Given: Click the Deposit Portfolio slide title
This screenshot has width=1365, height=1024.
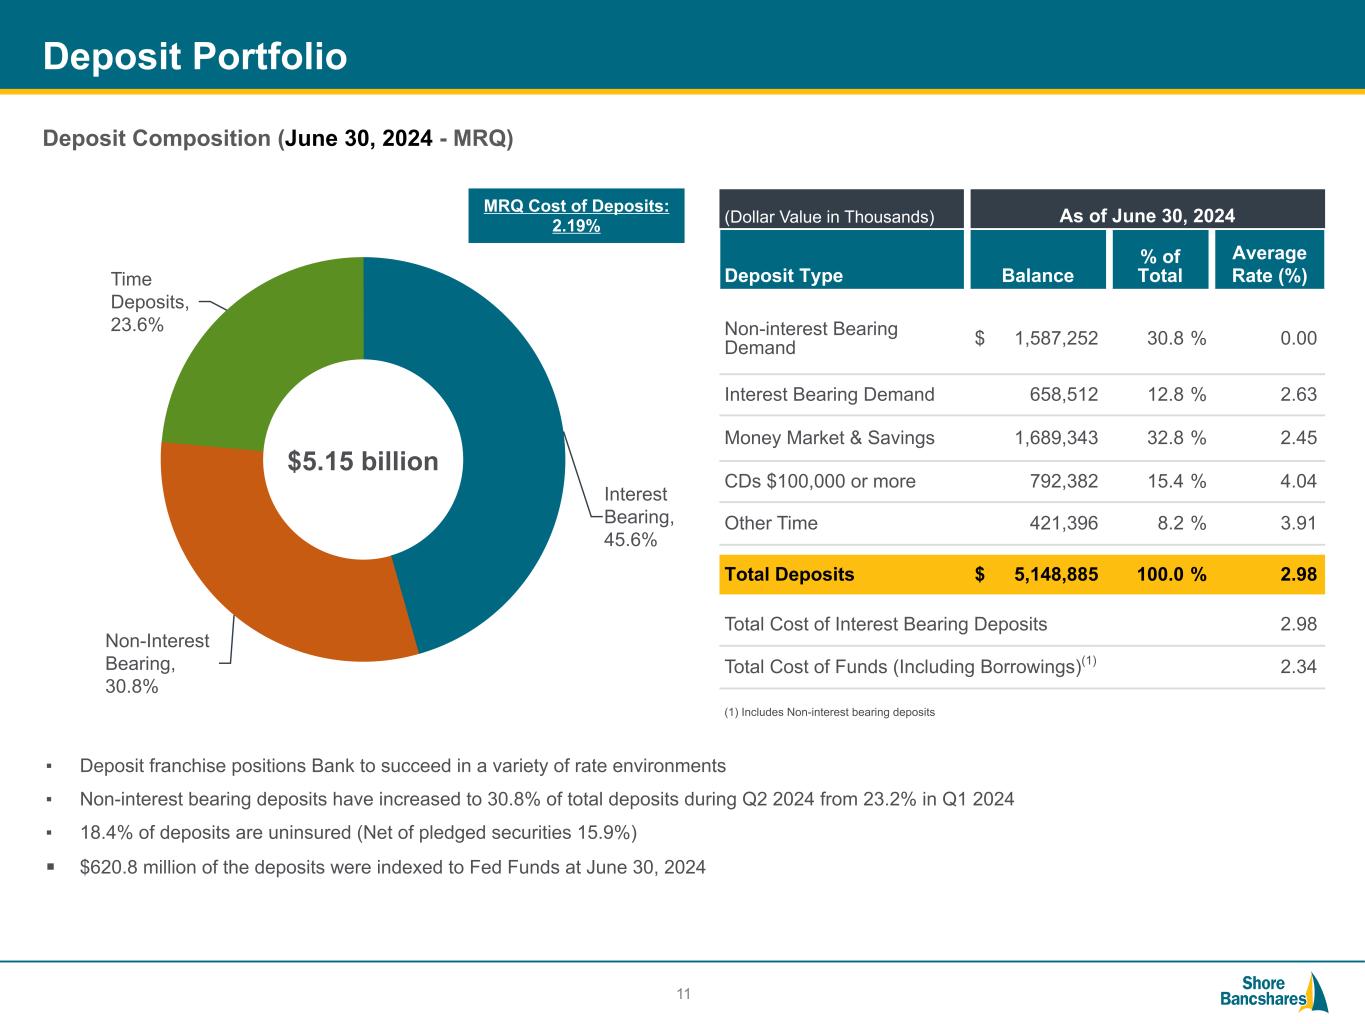Looking at the screenshot, I should pos(195,57).
